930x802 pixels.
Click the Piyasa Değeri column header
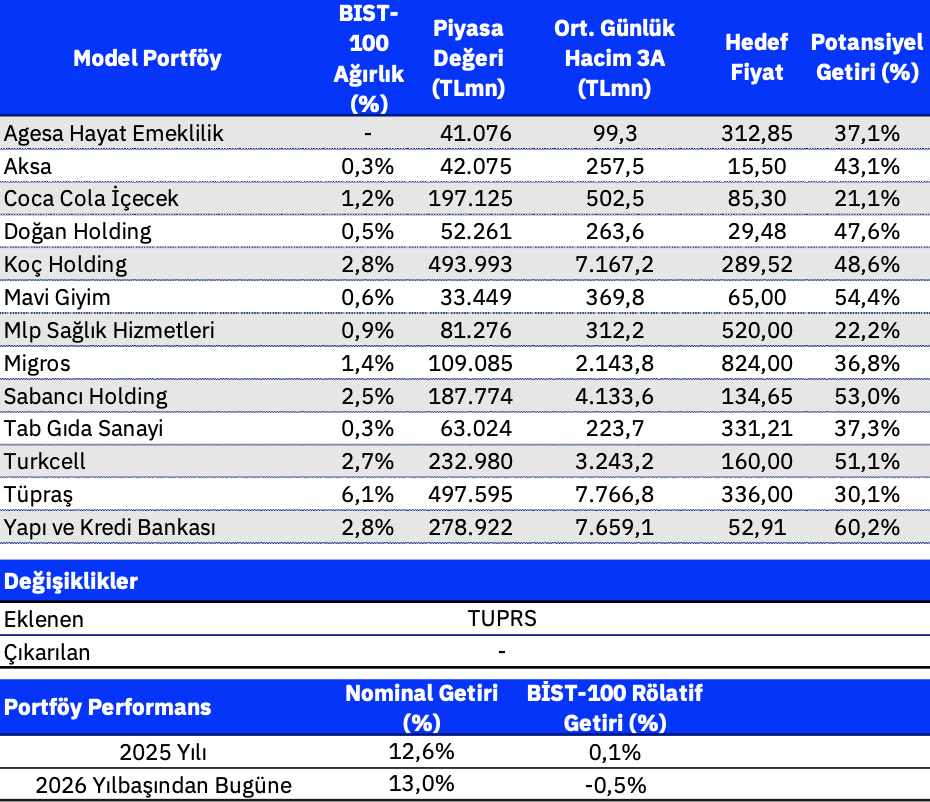coord(468,58)
